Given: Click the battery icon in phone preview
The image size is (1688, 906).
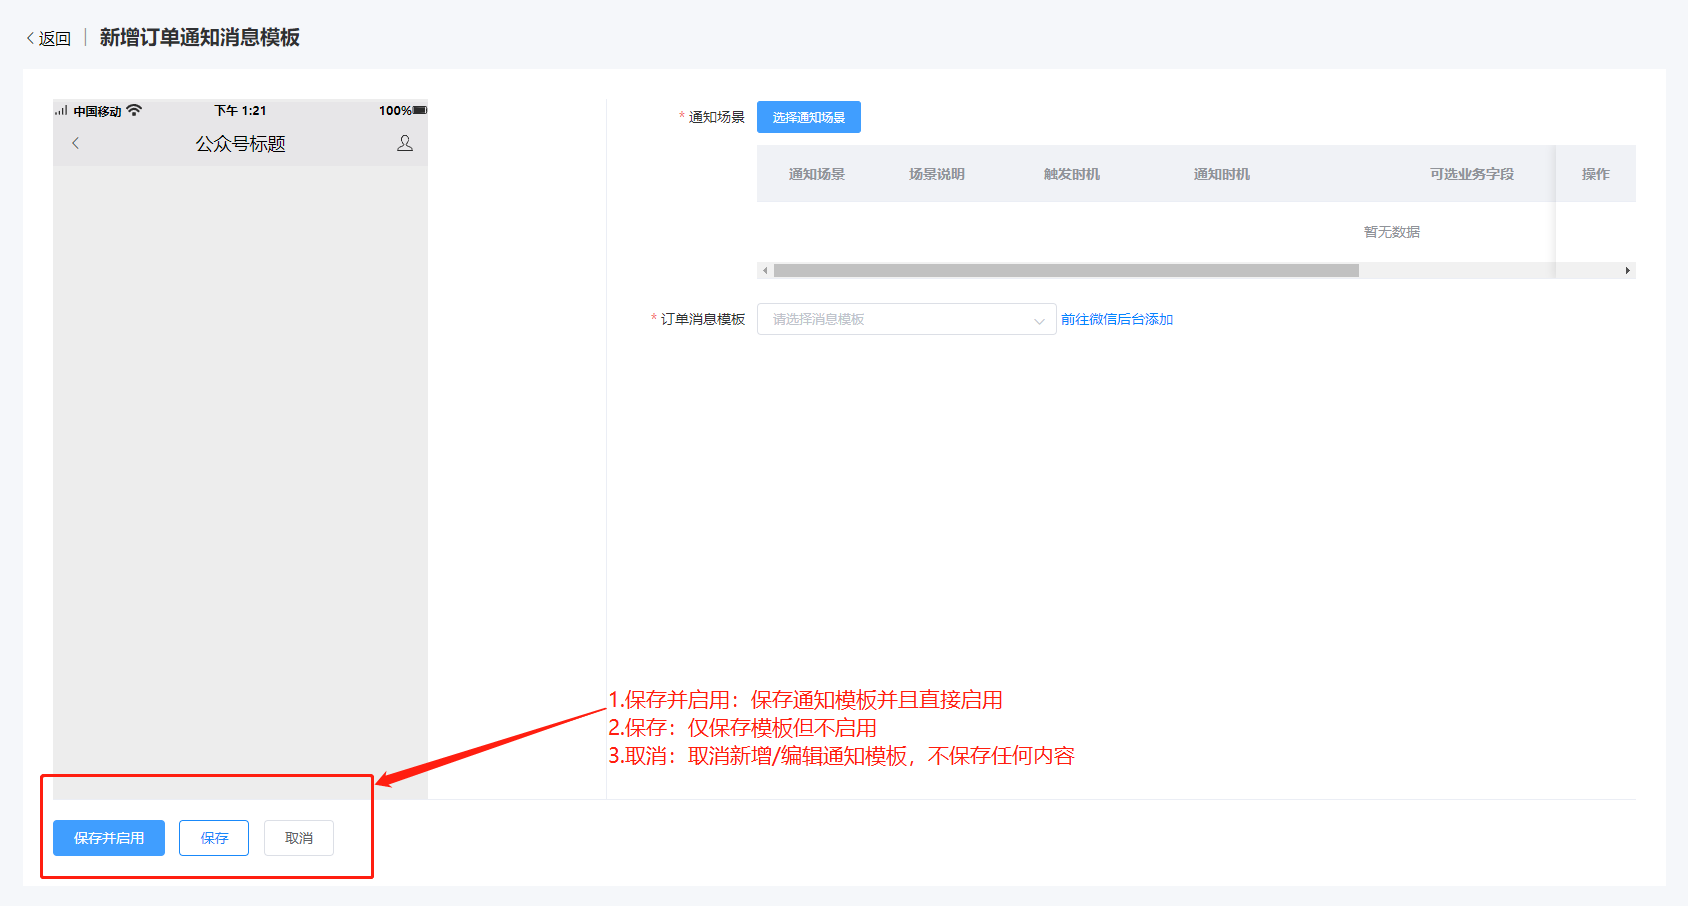Looking at the screenshot, I should click(420, 110).
